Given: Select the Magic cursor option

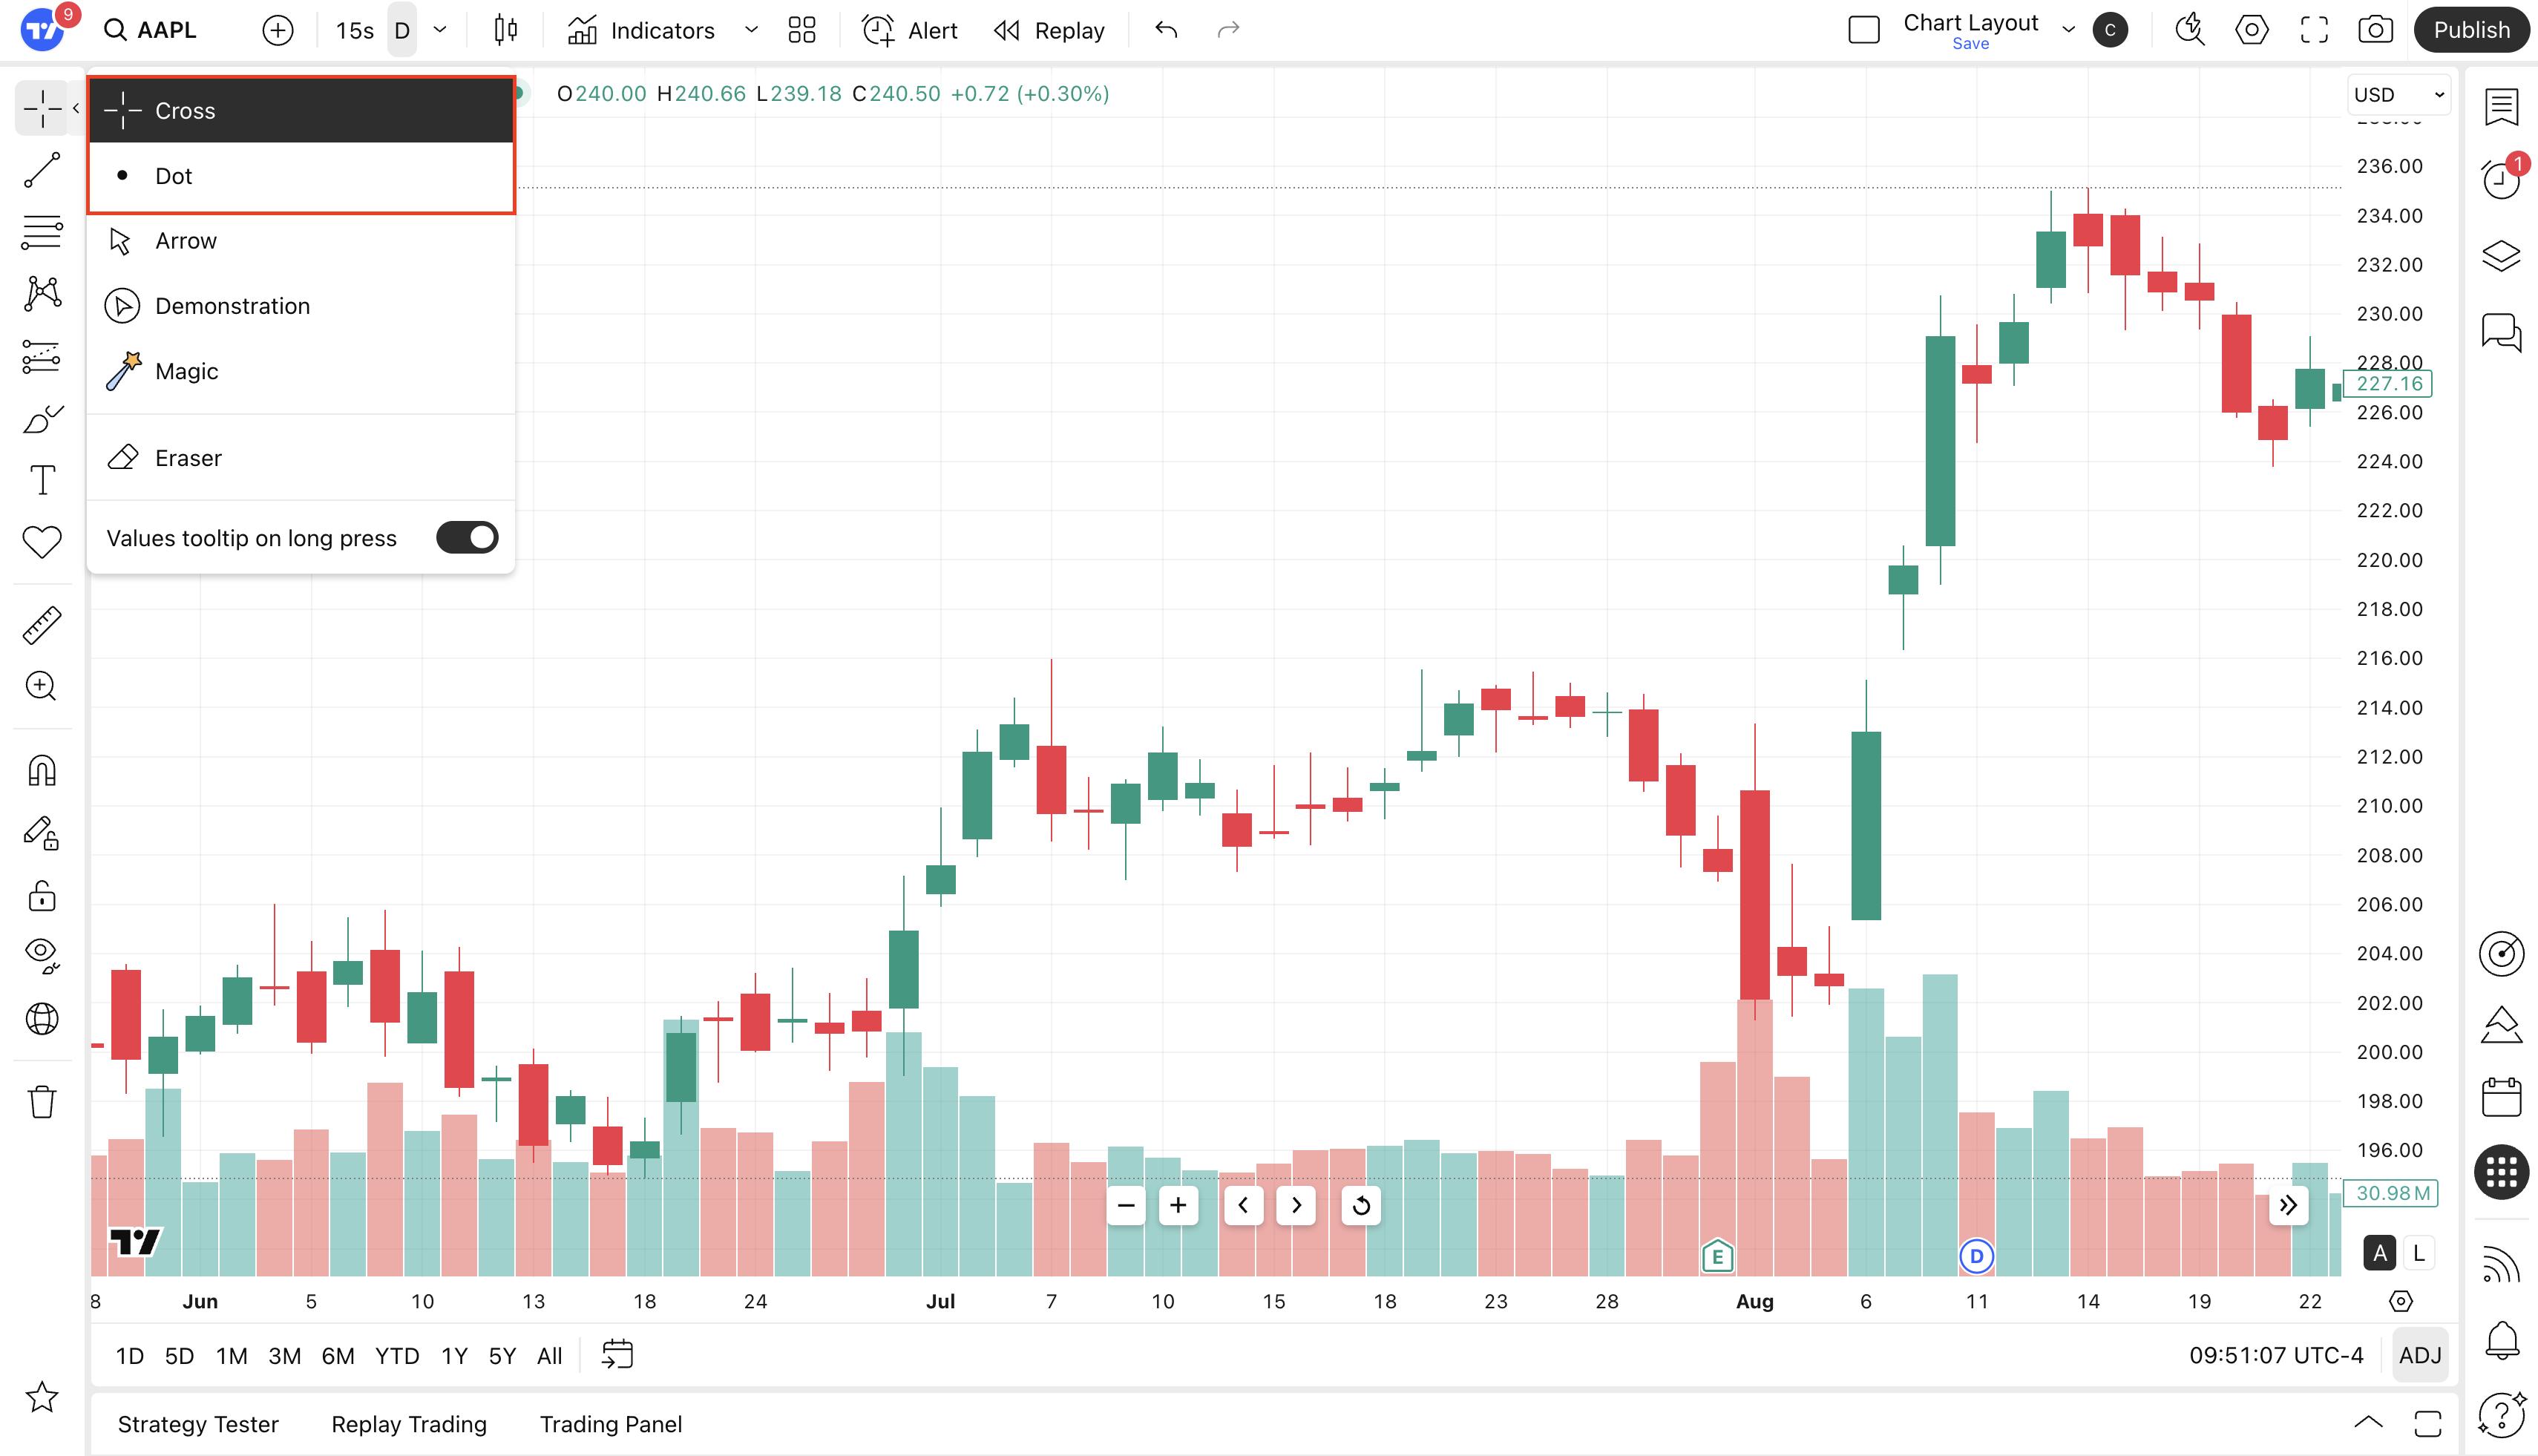Looking at the screenshot, I should pyautogui.click(x=186, y=371).
